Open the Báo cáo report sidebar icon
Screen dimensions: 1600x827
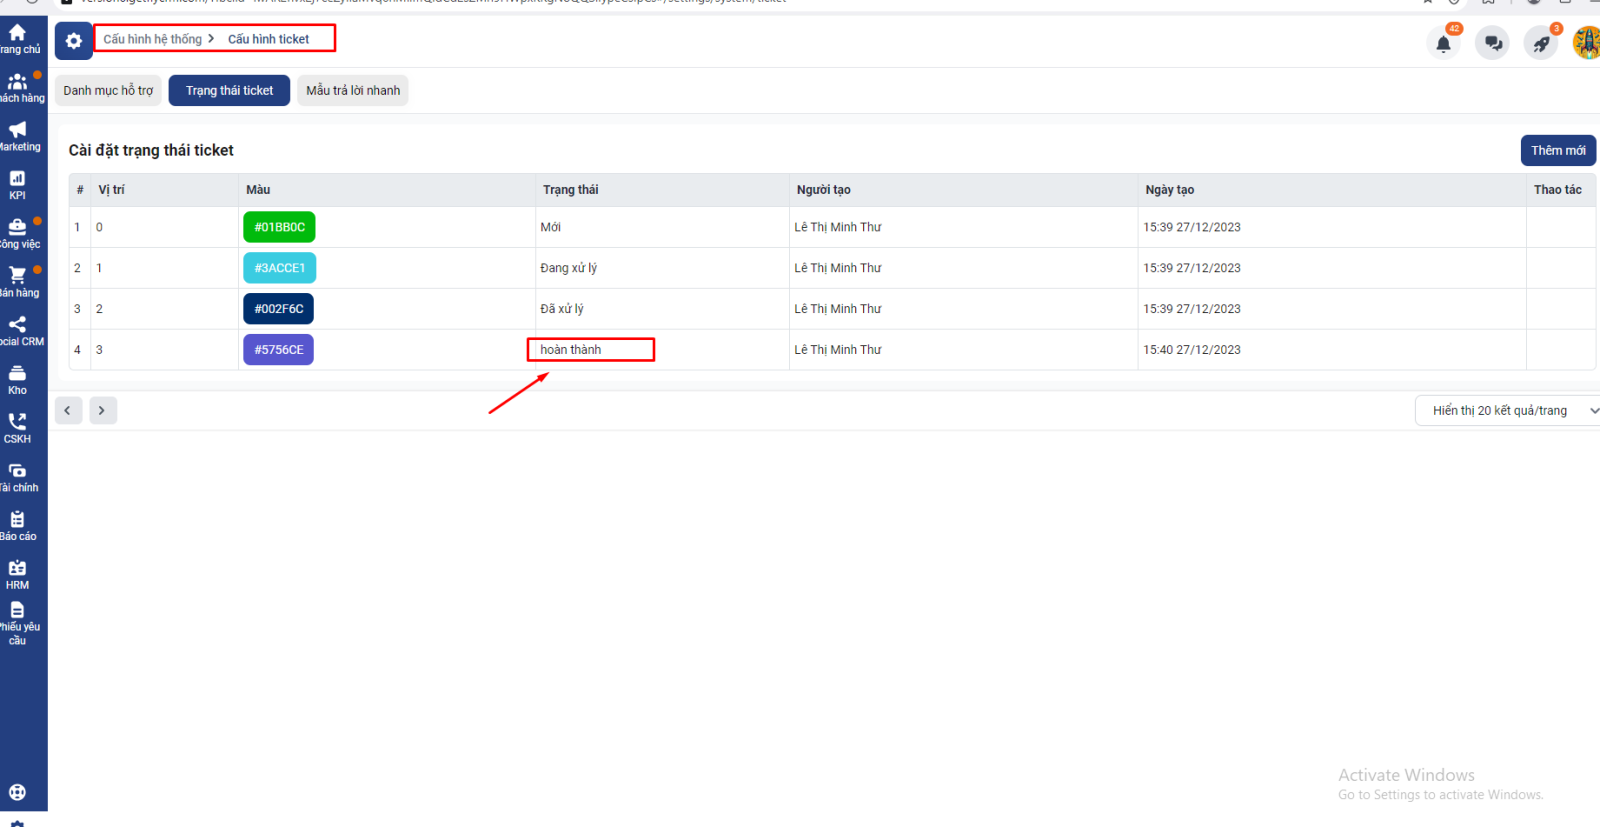pos(17,520)
